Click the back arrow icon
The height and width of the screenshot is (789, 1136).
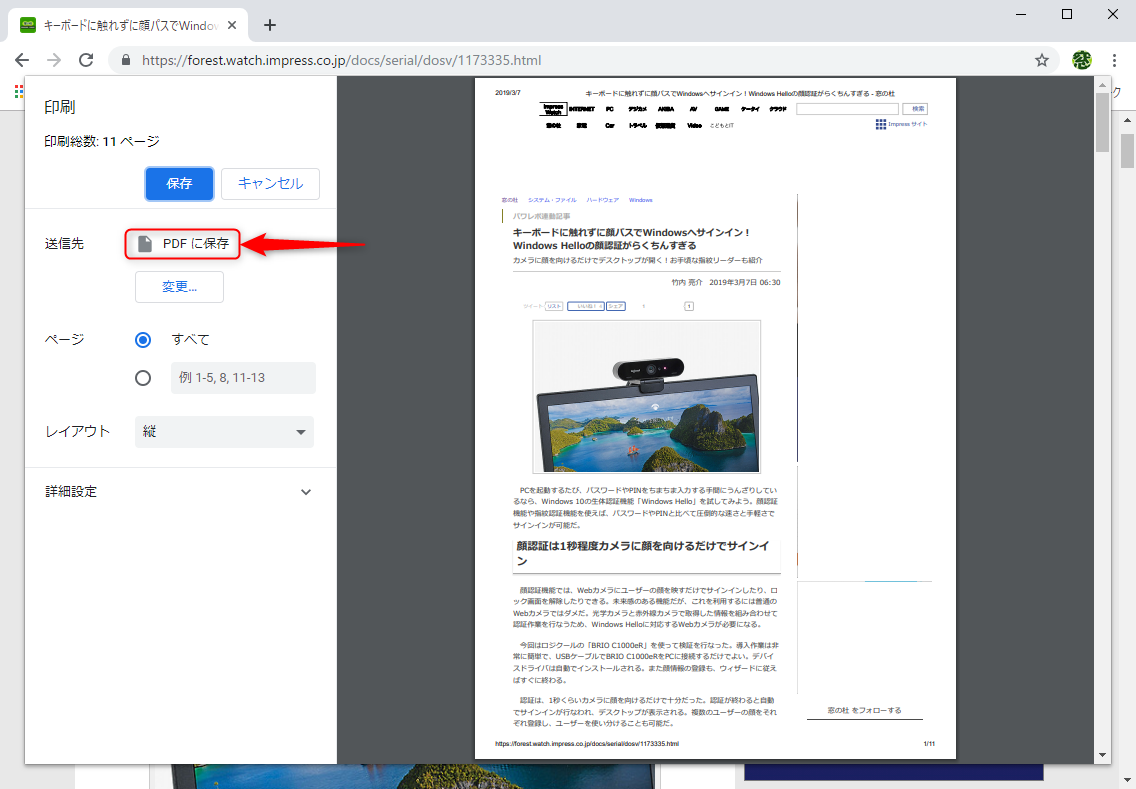click(x=22, y=60)
